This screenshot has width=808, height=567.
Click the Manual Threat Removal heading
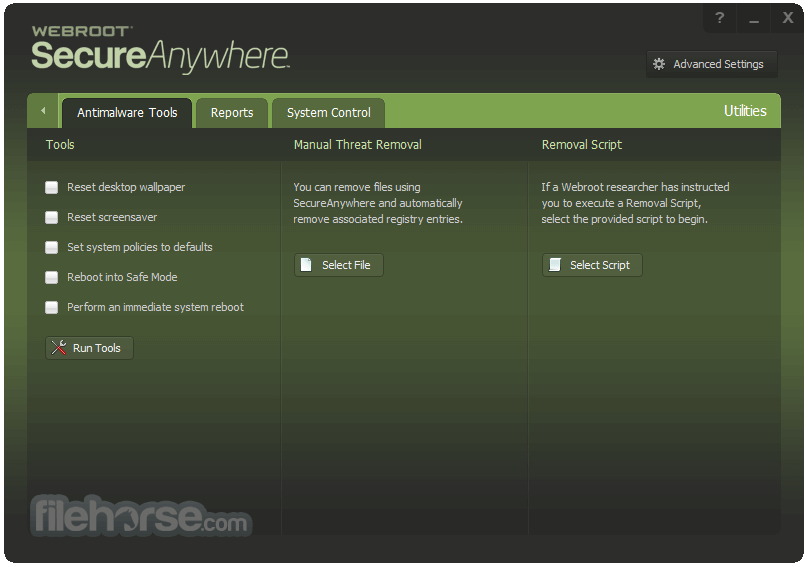point(358,145)
